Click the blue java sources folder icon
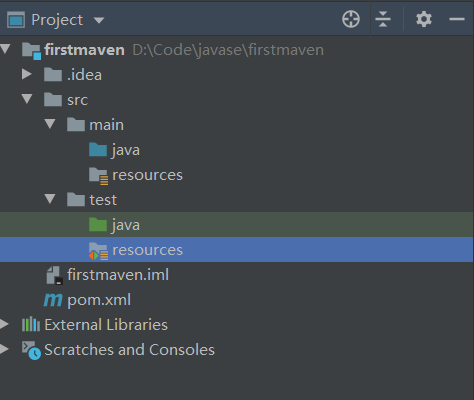 click(98, 150)
